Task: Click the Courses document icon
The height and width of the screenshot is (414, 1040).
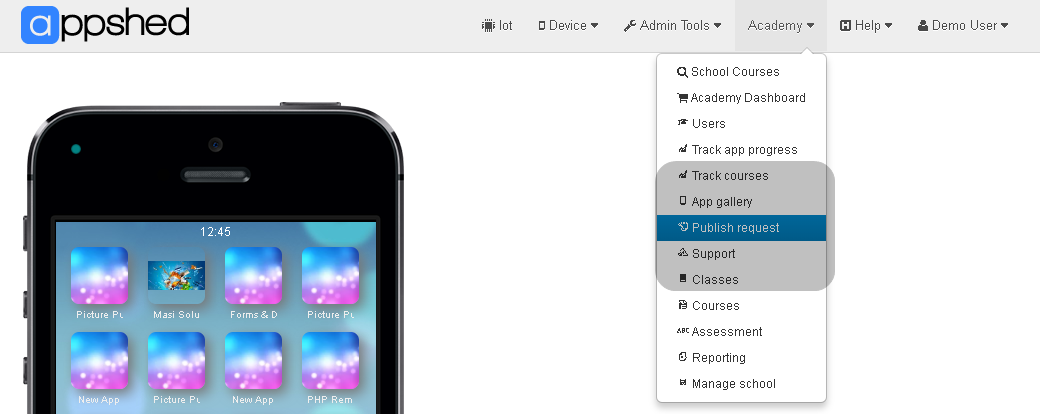Action: tap(682, 305)
